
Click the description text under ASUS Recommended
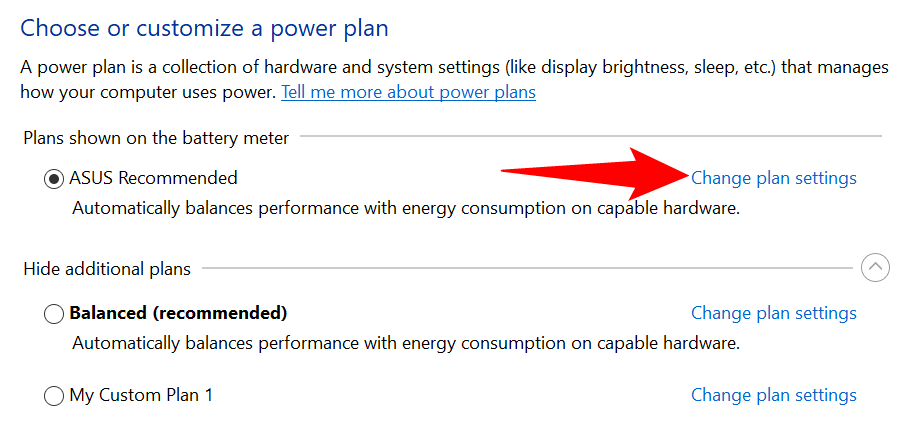click(405, 208)
